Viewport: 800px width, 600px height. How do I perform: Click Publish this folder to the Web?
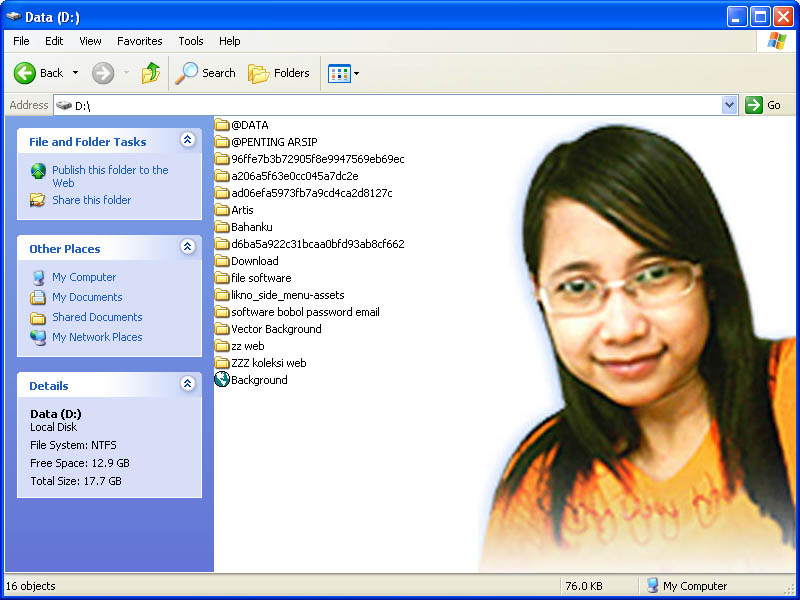110,177
